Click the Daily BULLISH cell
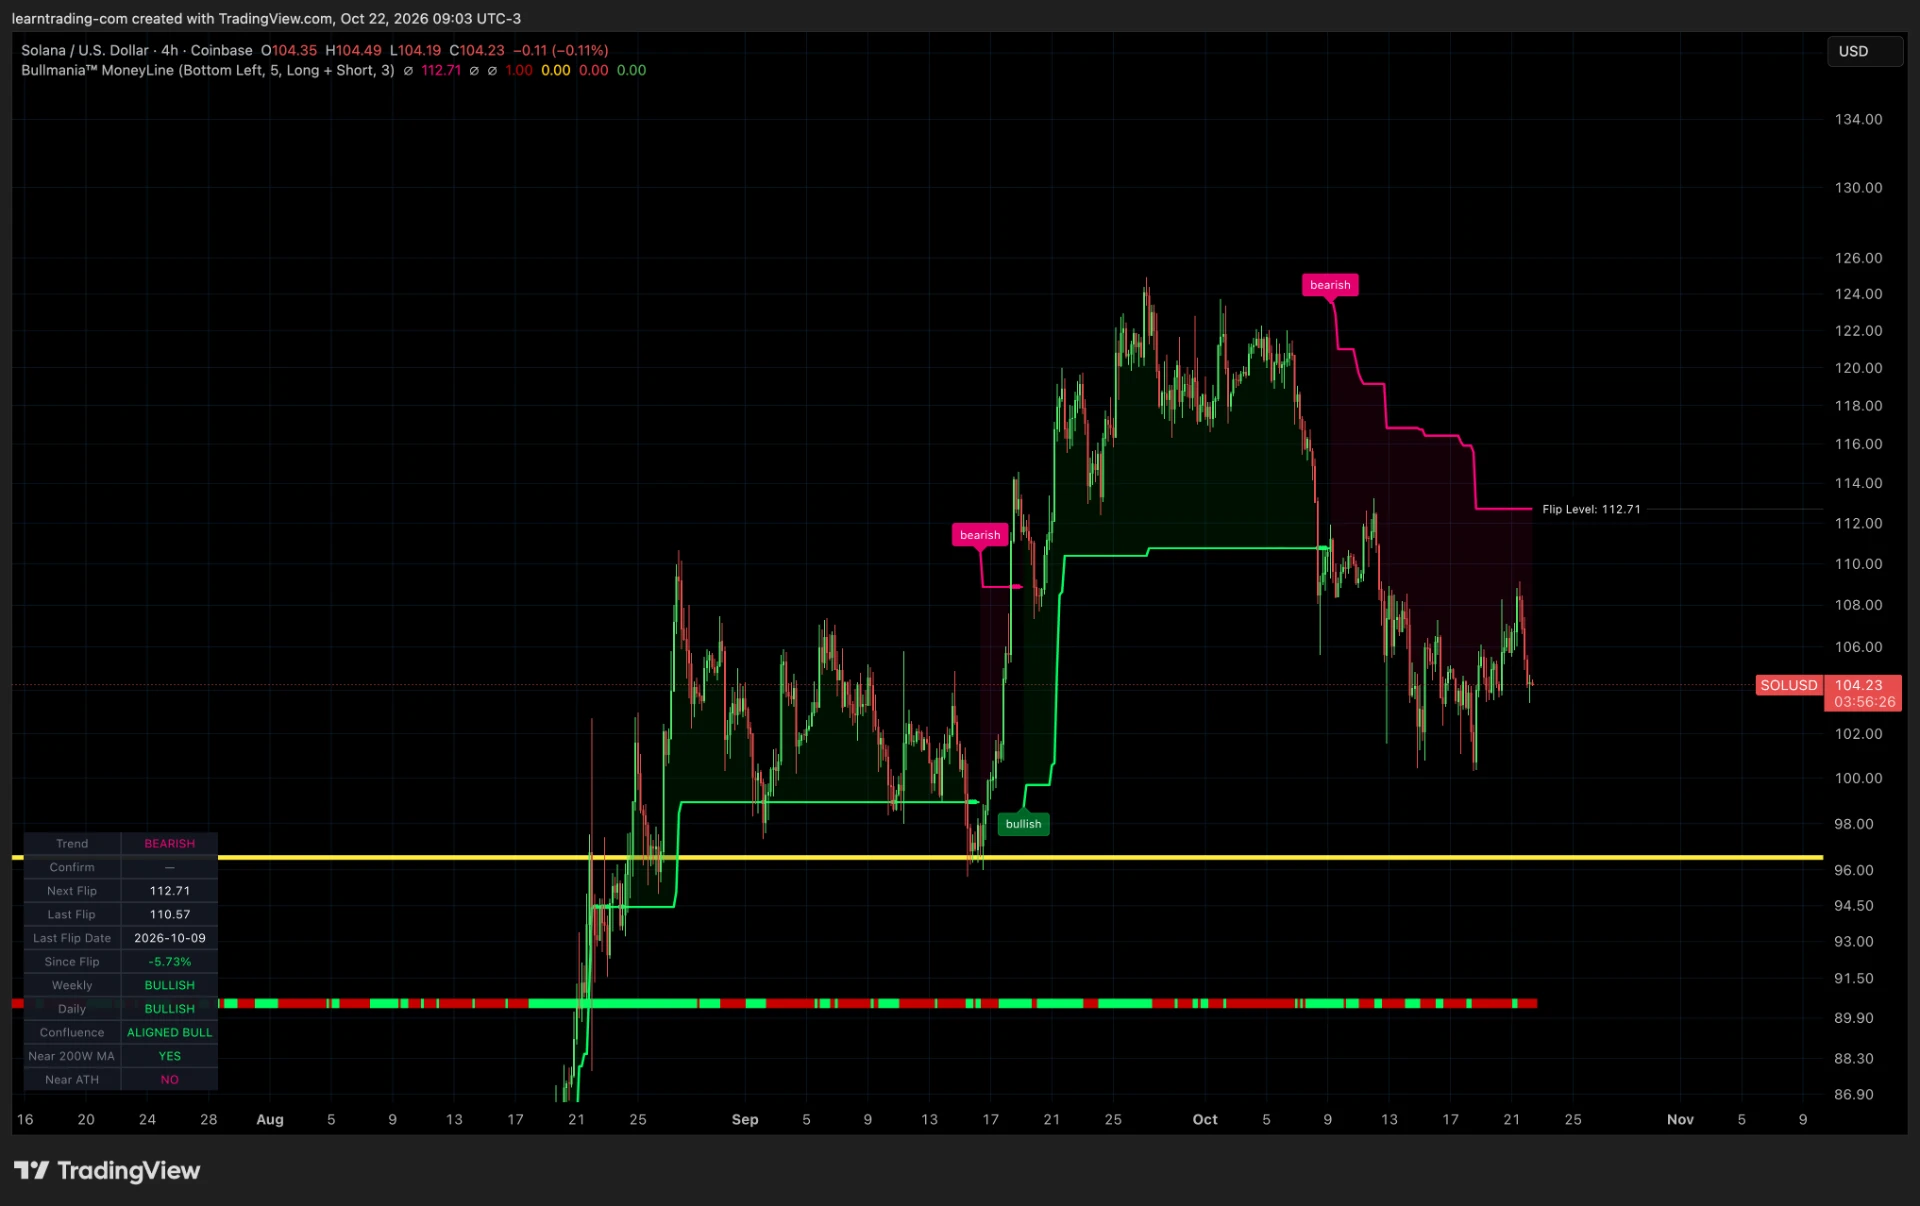1920x1206 pixels. [169, 1009]
